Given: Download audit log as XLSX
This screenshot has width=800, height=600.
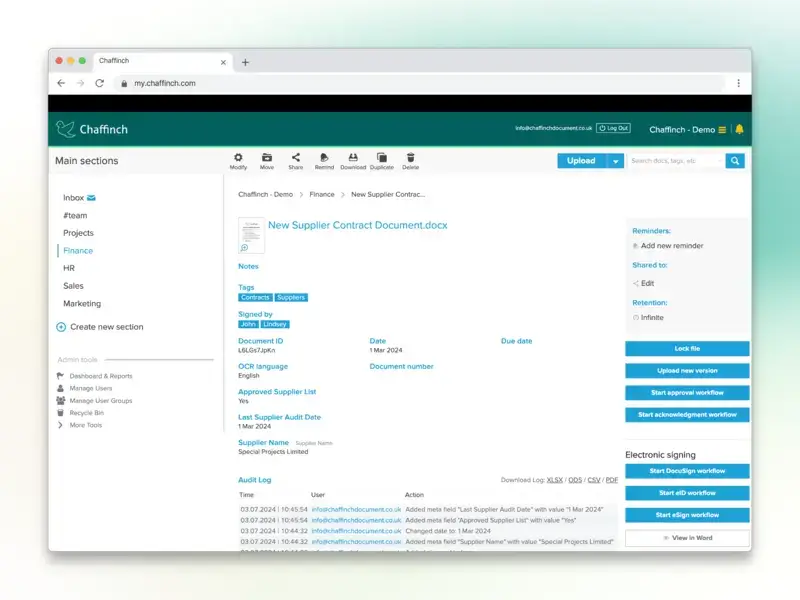Looking at the screenshot, I should (x=555, y=480).
